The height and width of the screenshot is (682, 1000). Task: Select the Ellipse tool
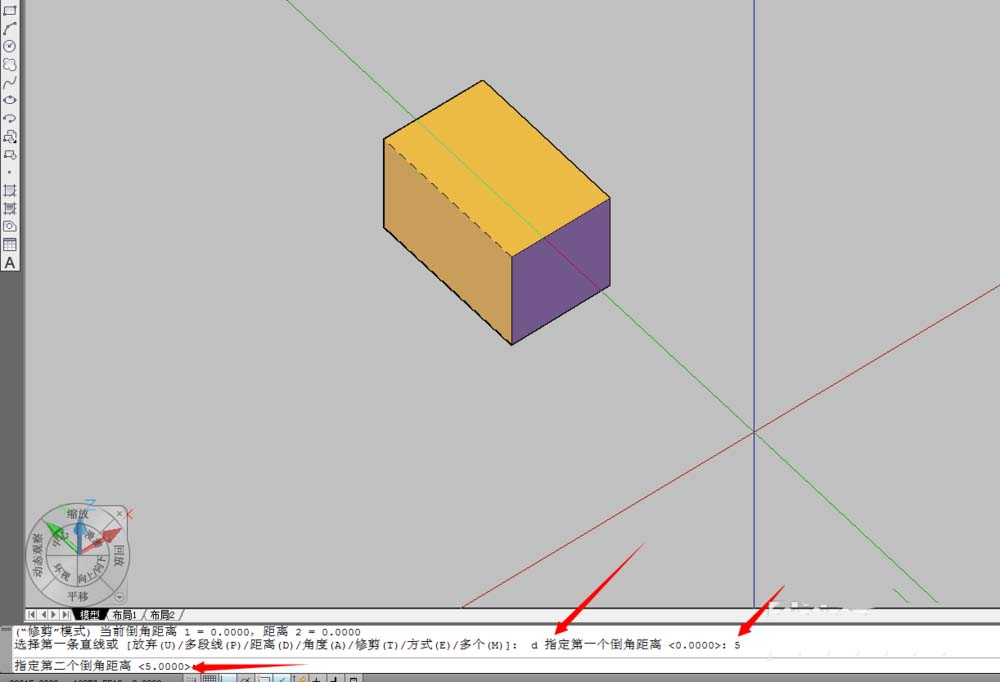(x=11, y=101)
